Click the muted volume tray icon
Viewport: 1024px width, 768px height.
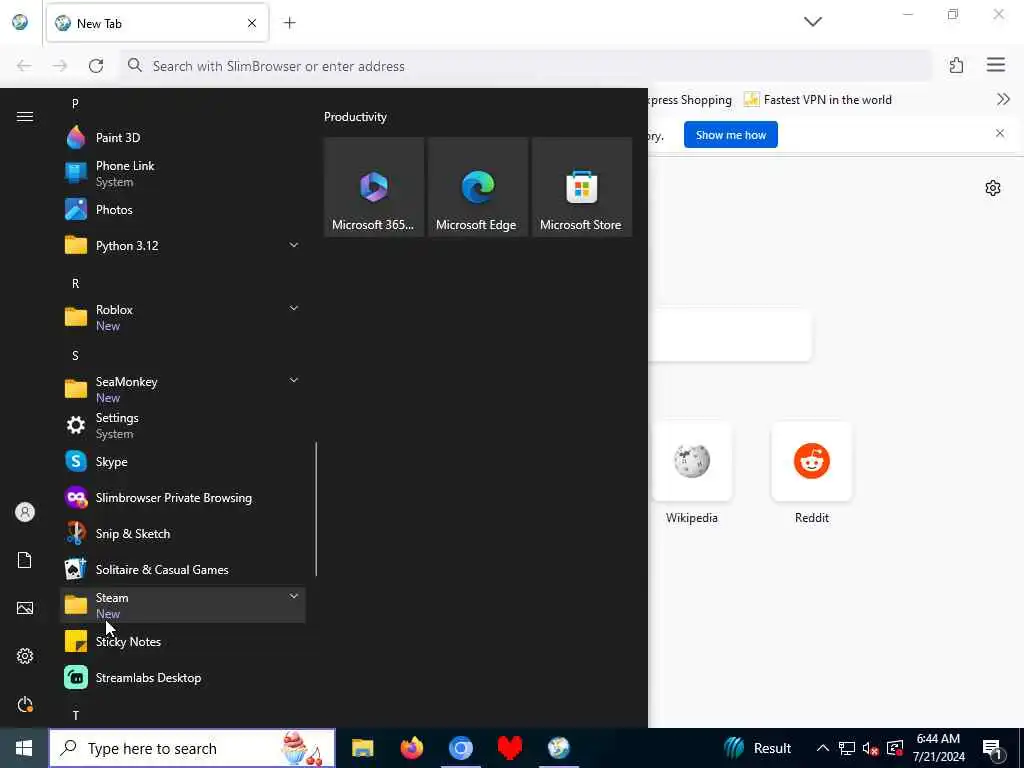point(870,748)
